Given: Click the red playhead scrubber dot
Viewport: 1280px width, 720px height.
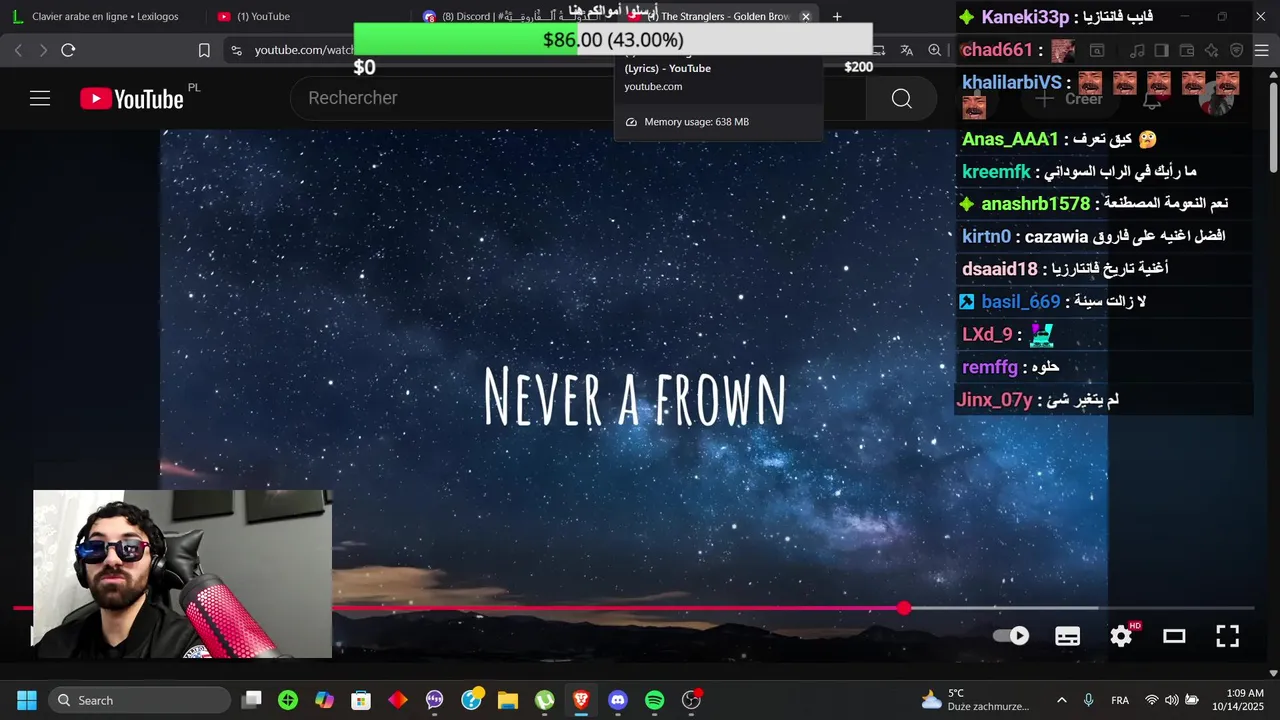Looking at the screenshot, I should click(904, 608).
